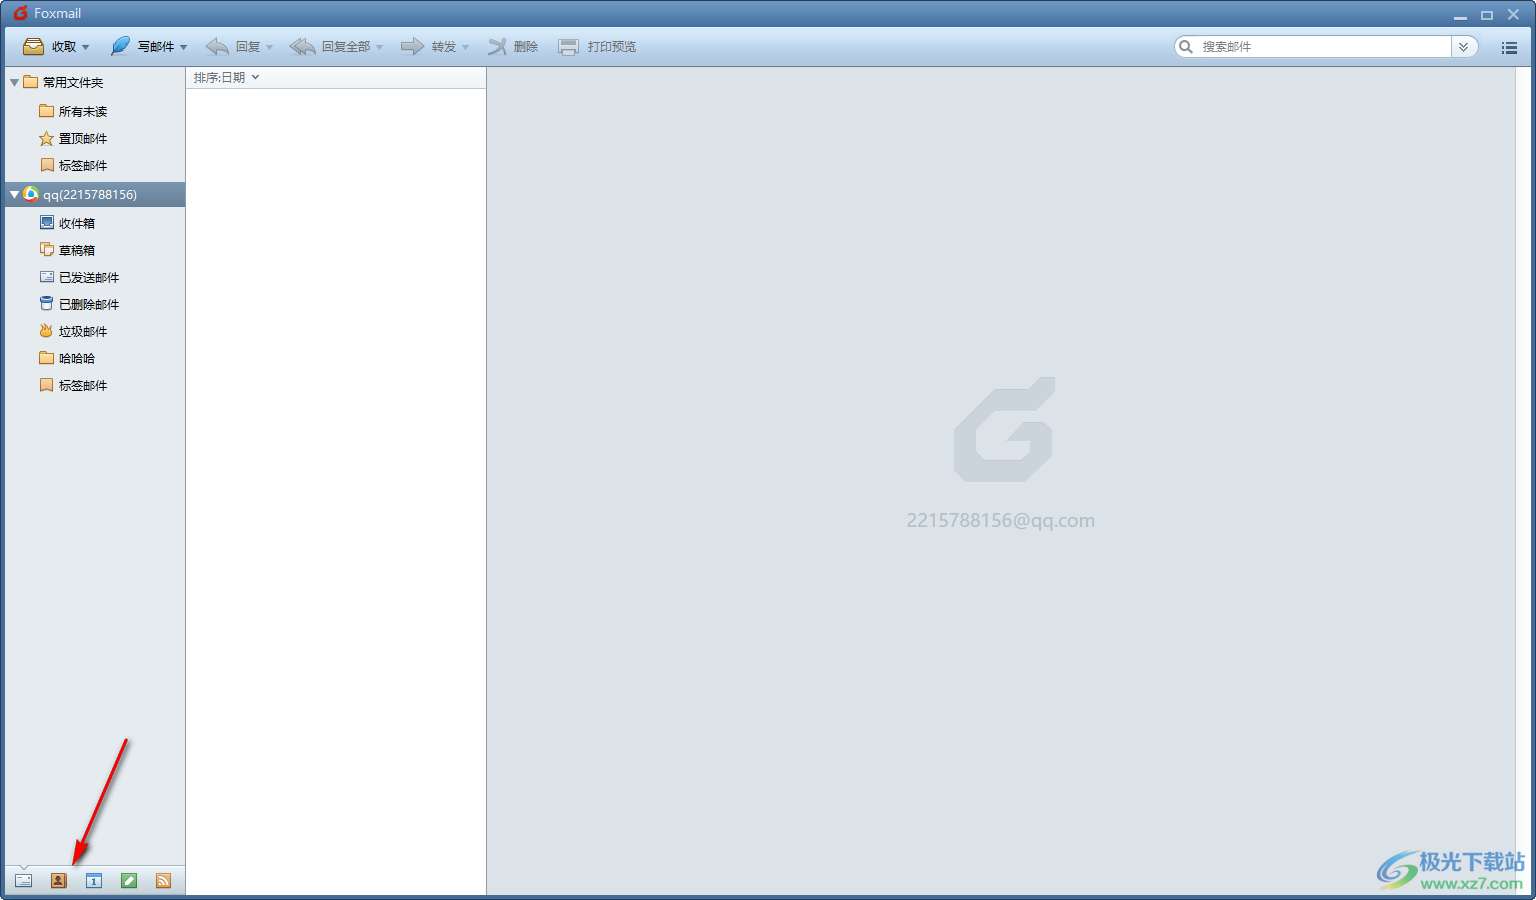The width and height of the screenshot is (1536, 900).
Task: Open the 收取 dropdown arrow
Action: click(86, 47)
